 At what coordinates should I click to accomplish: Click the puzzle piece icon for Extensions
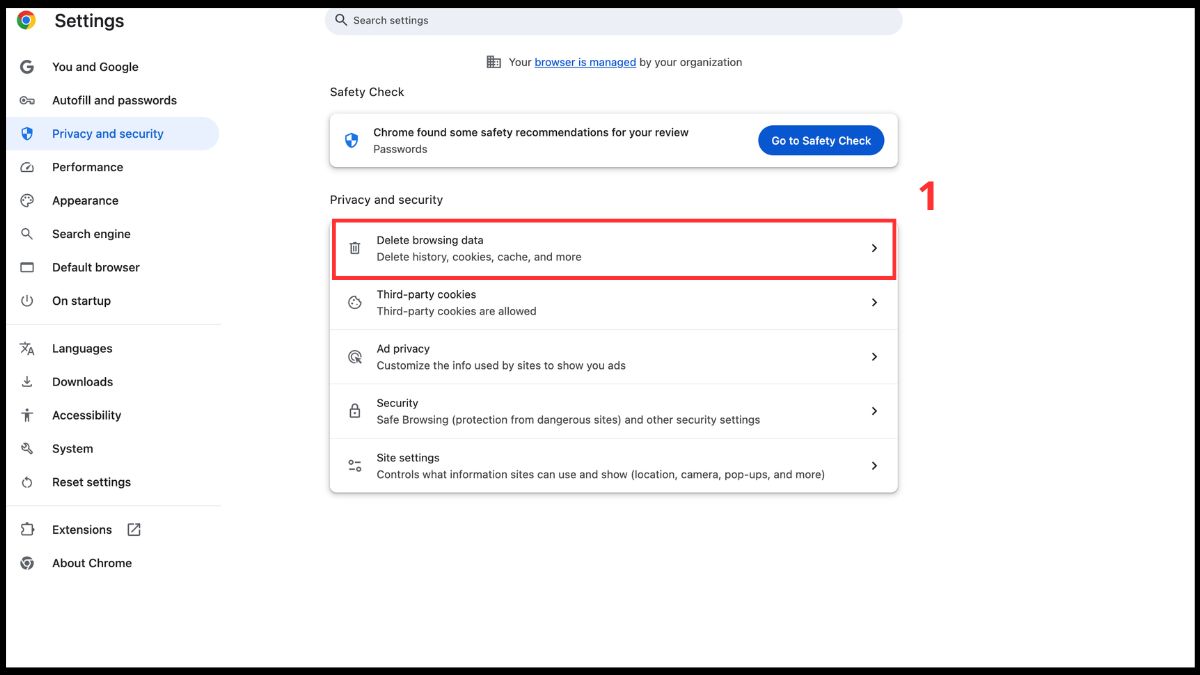click(x=27, y=530)
